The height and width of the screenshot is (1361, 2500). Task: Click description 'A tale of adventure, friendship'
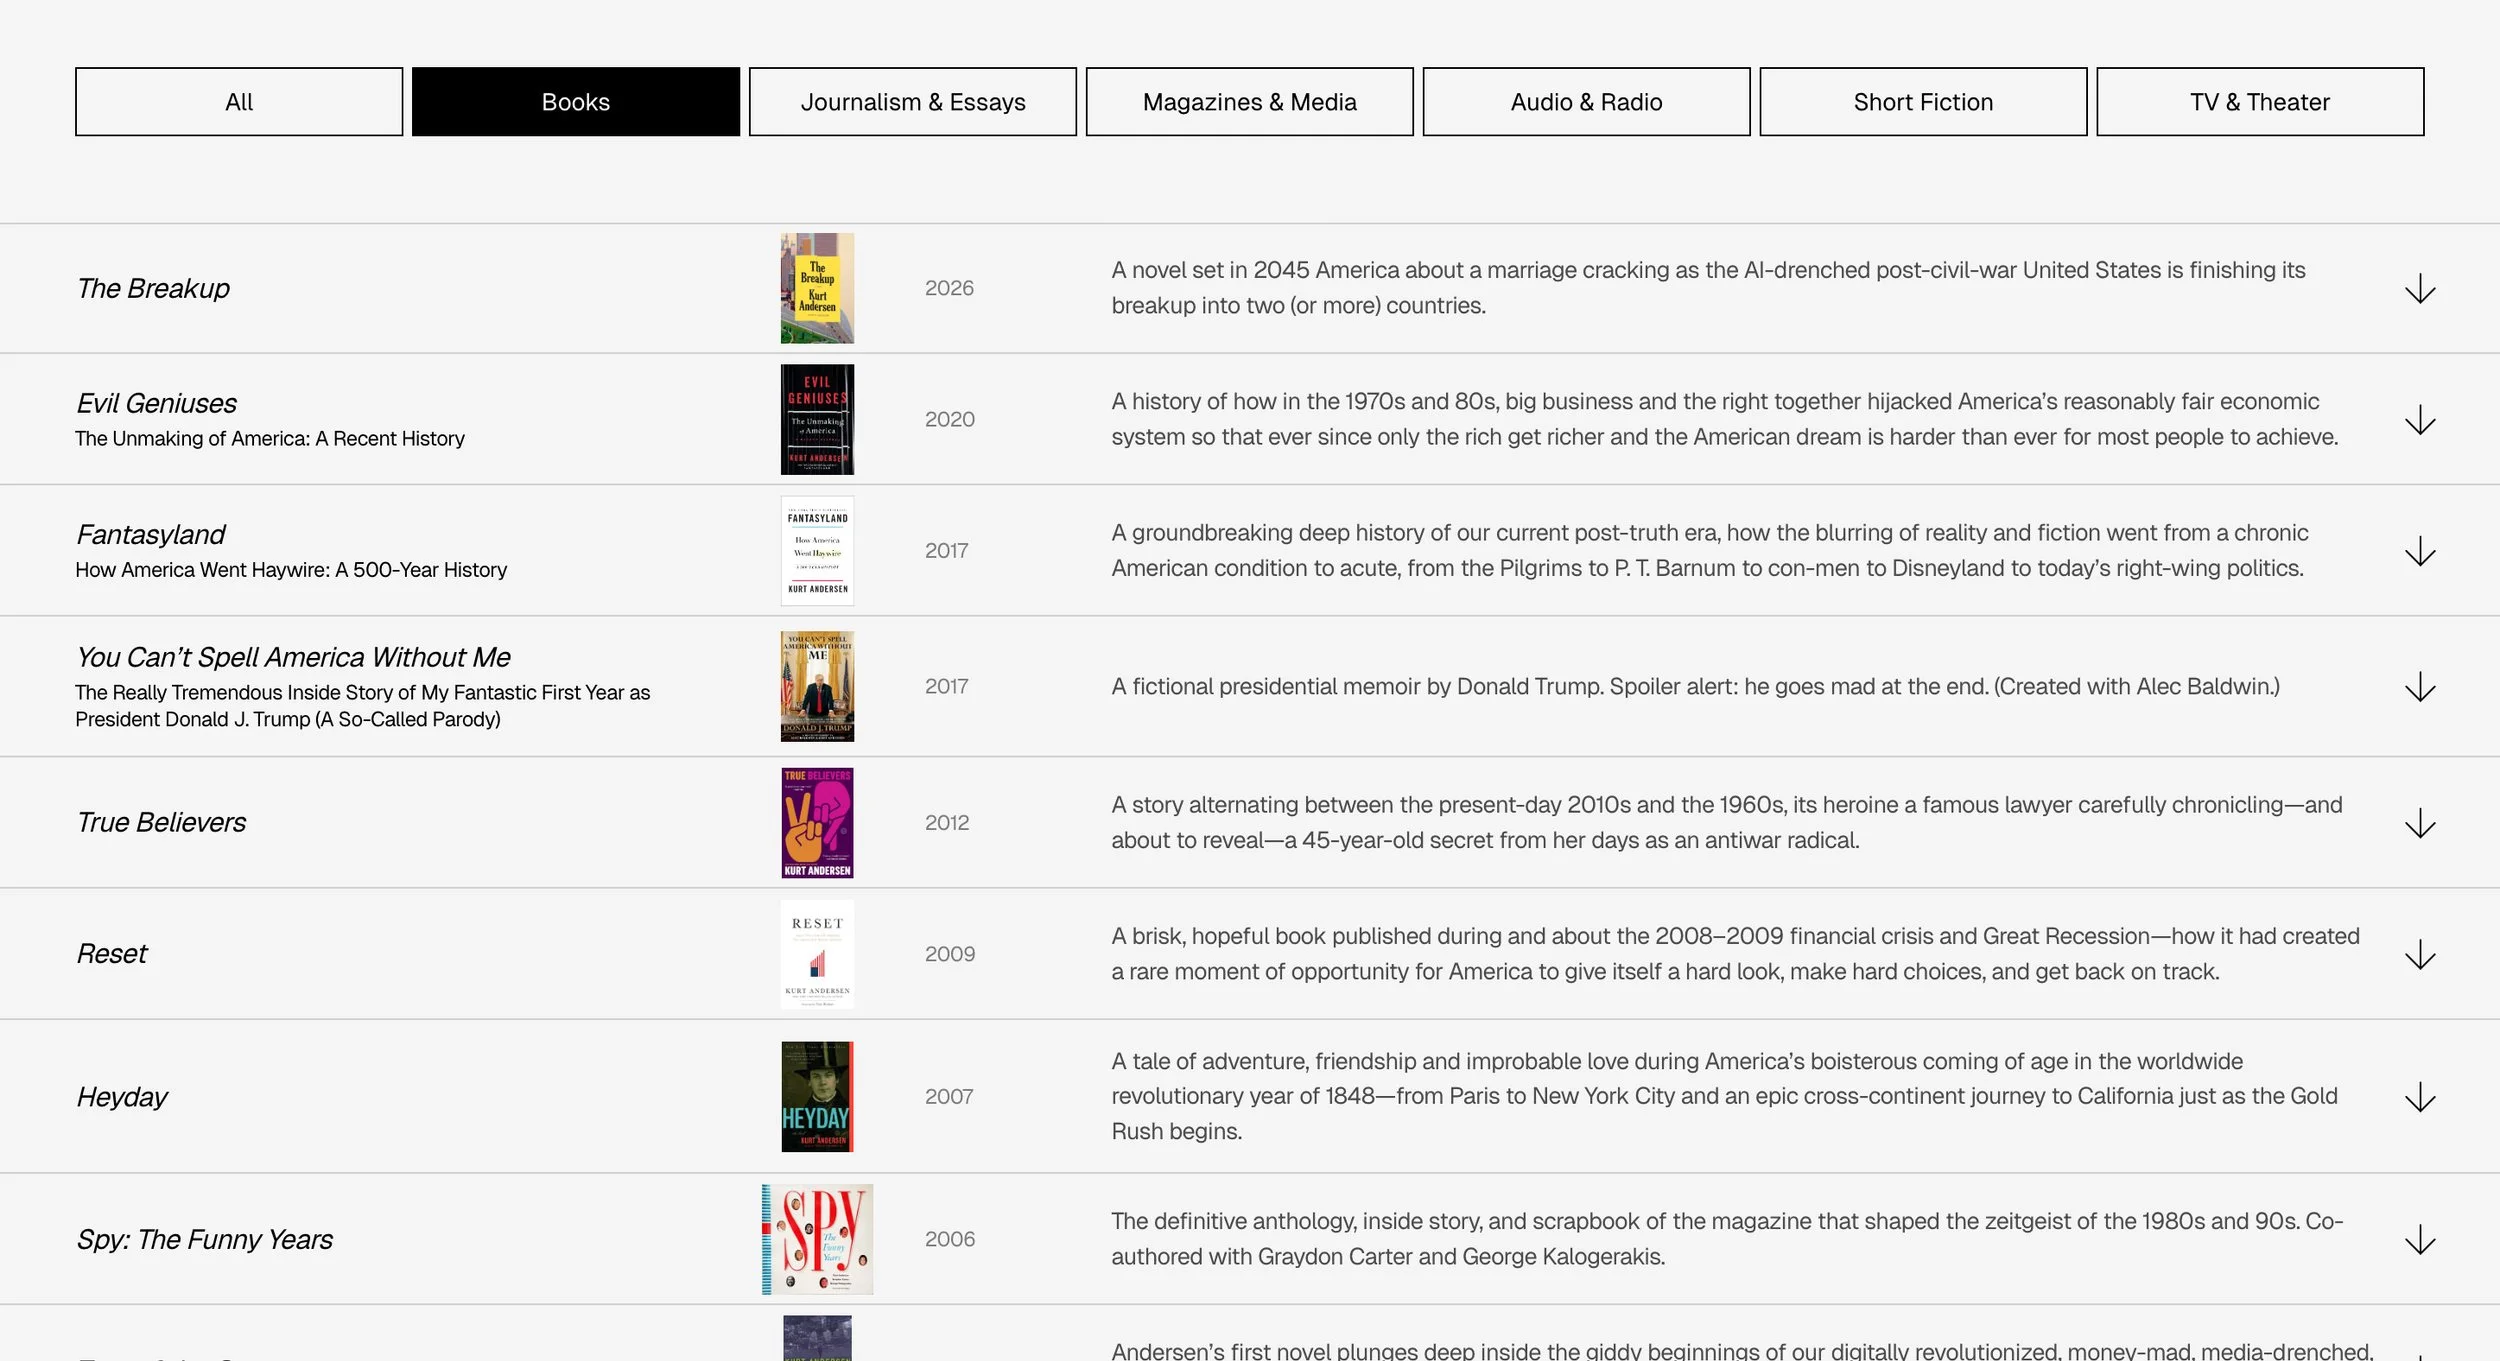1724,1096
